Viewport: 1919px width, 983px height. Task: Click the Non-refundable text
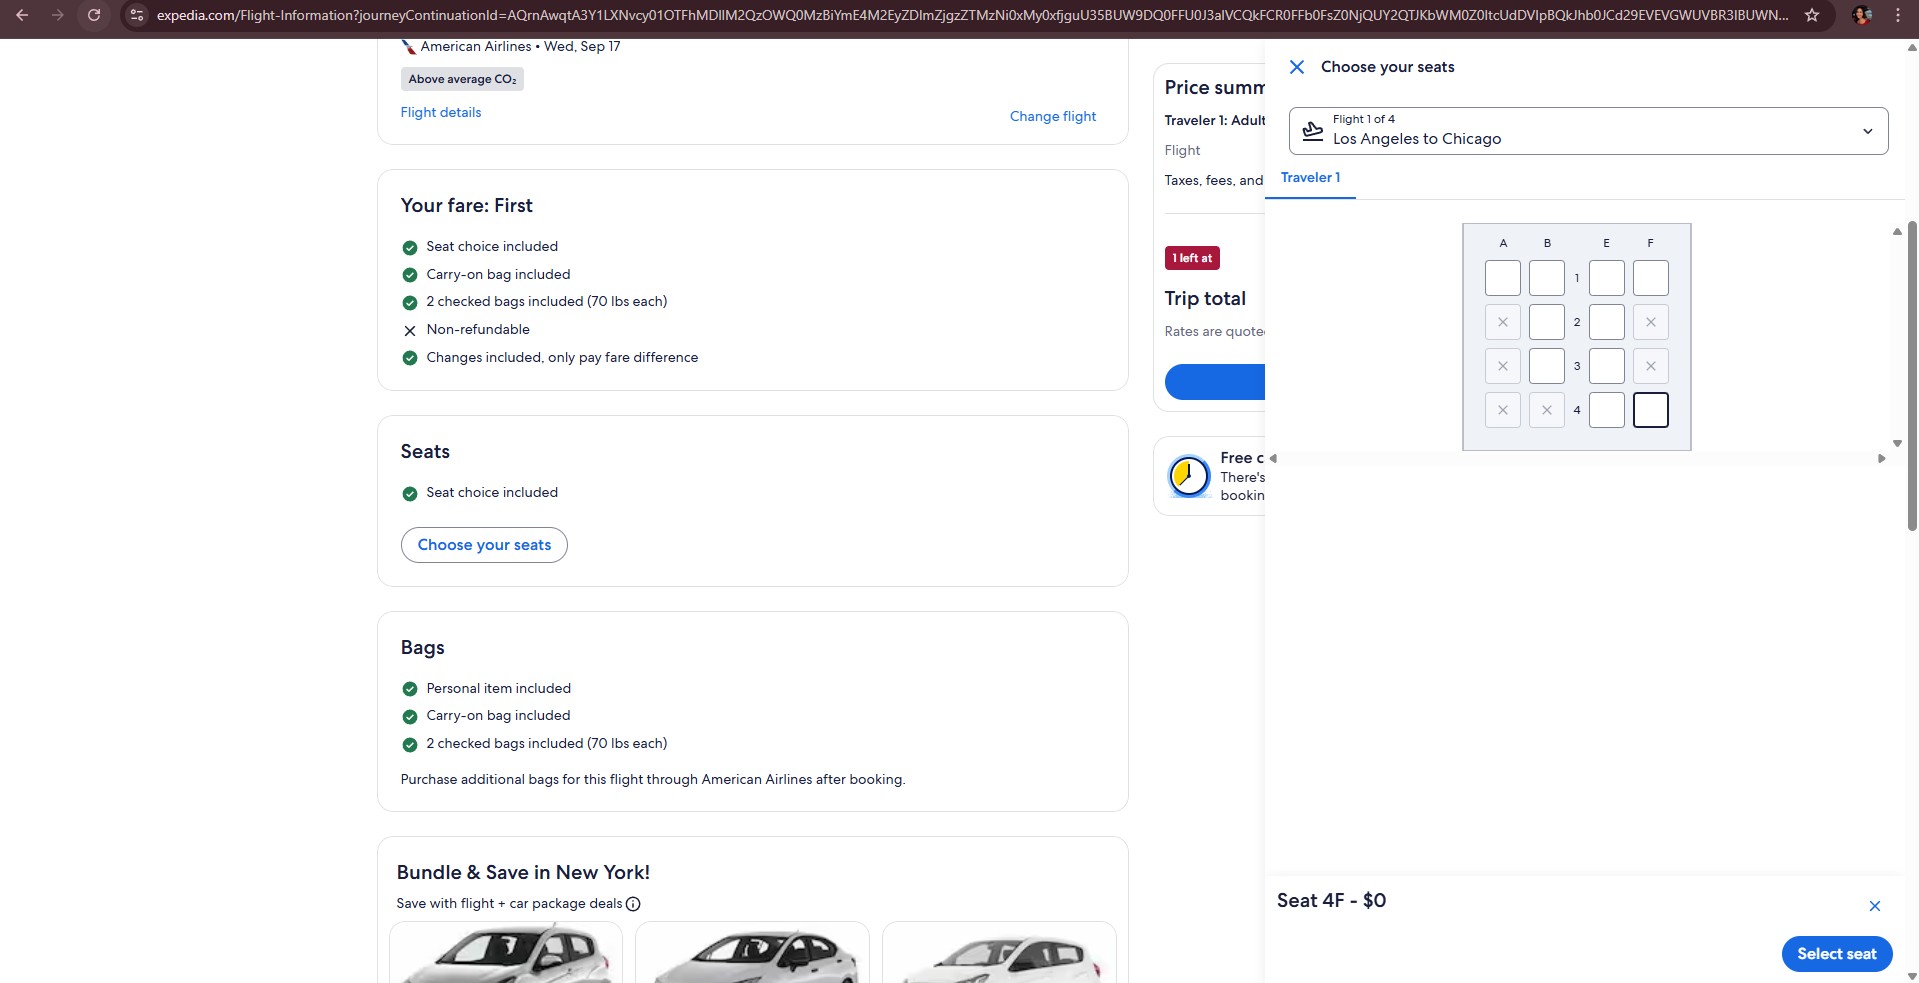coord(478,329)
